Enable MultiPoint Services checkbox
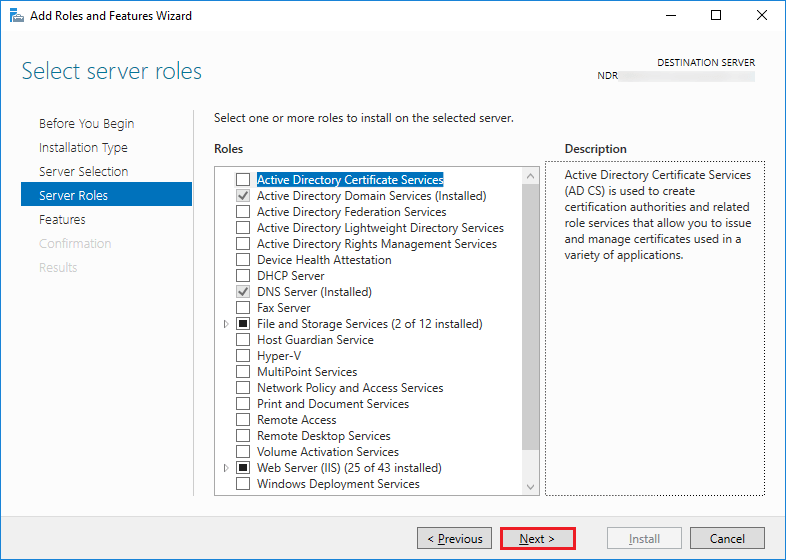Image resolution: width=788 pixels, height=560 pixels. [x=243, y=372]
